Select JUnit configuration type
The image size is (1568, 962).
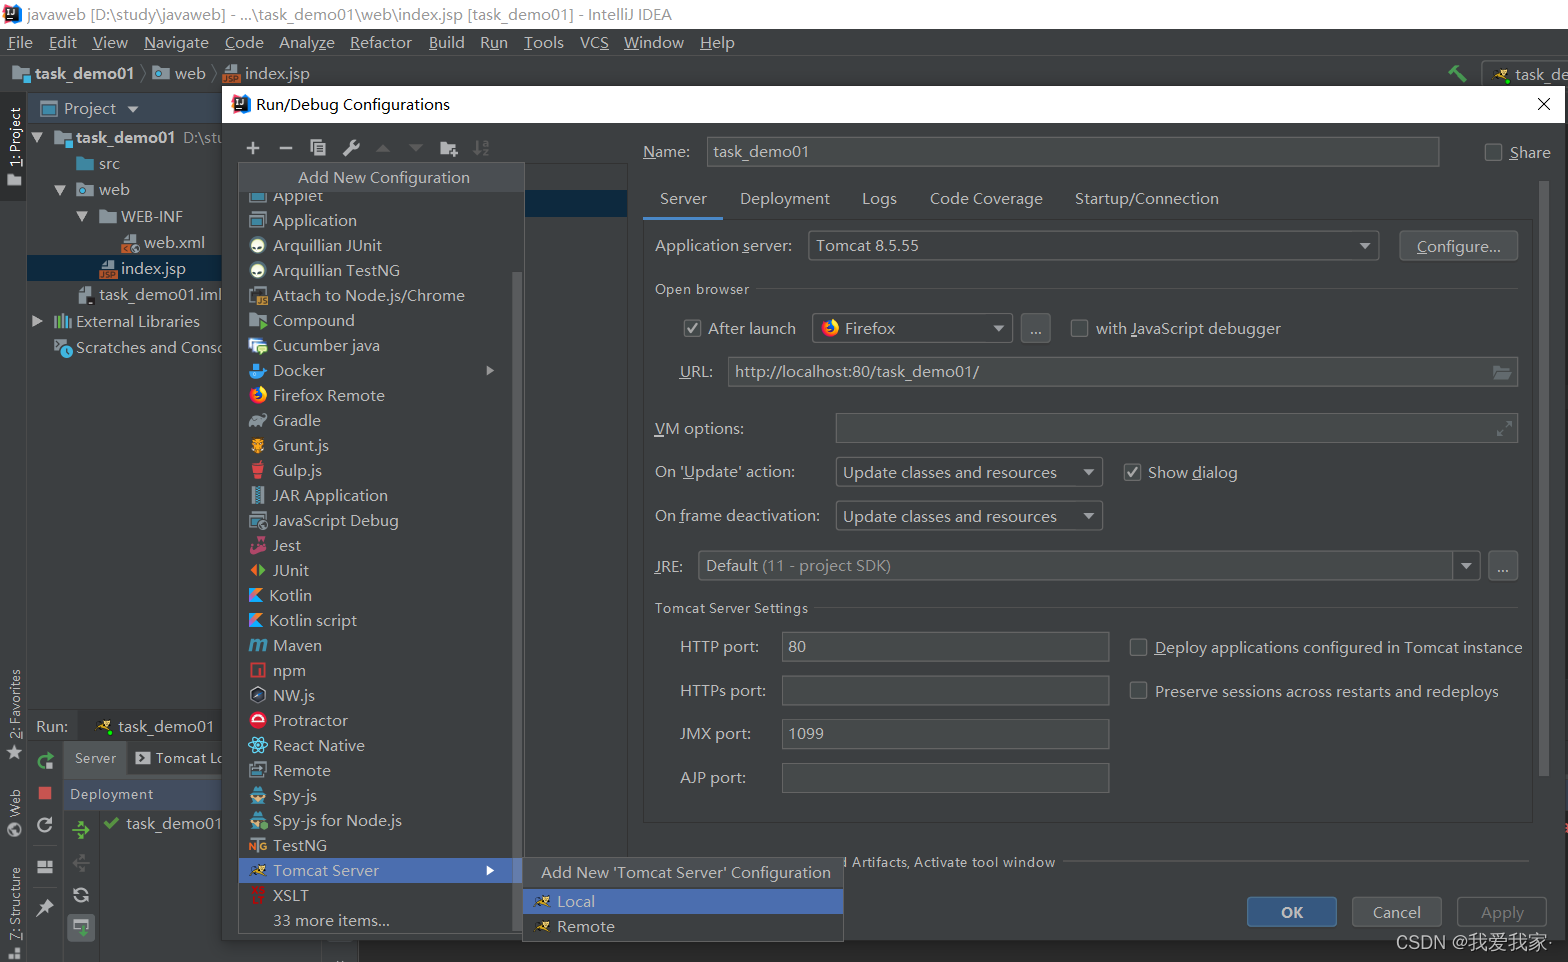click(x=376, y=570)
